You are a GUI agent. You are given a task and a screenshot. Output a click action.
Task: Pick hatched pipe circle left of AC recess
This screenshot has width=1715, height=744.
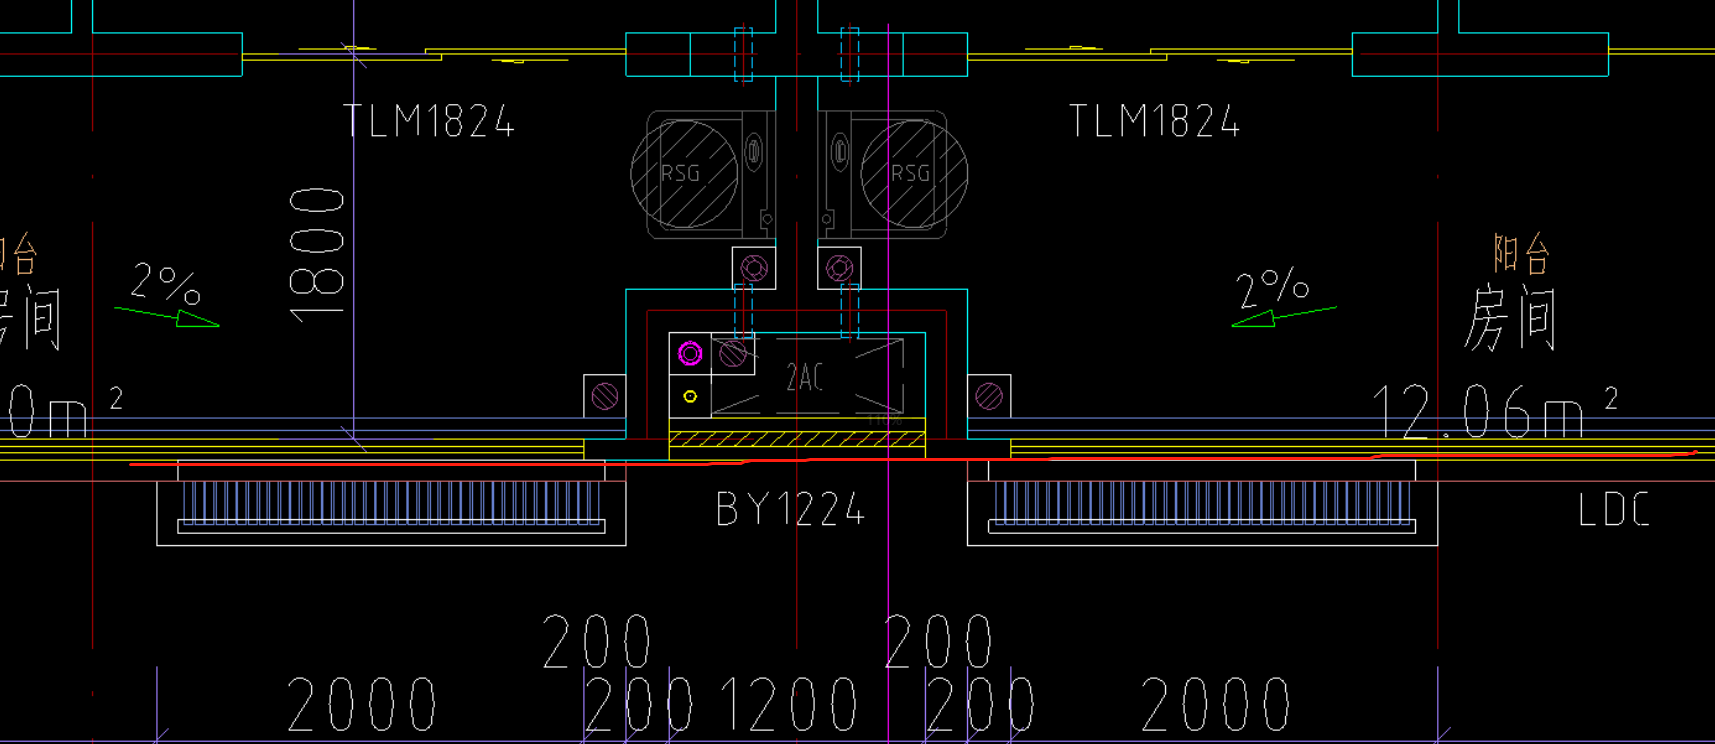click(x=605, y=397)
